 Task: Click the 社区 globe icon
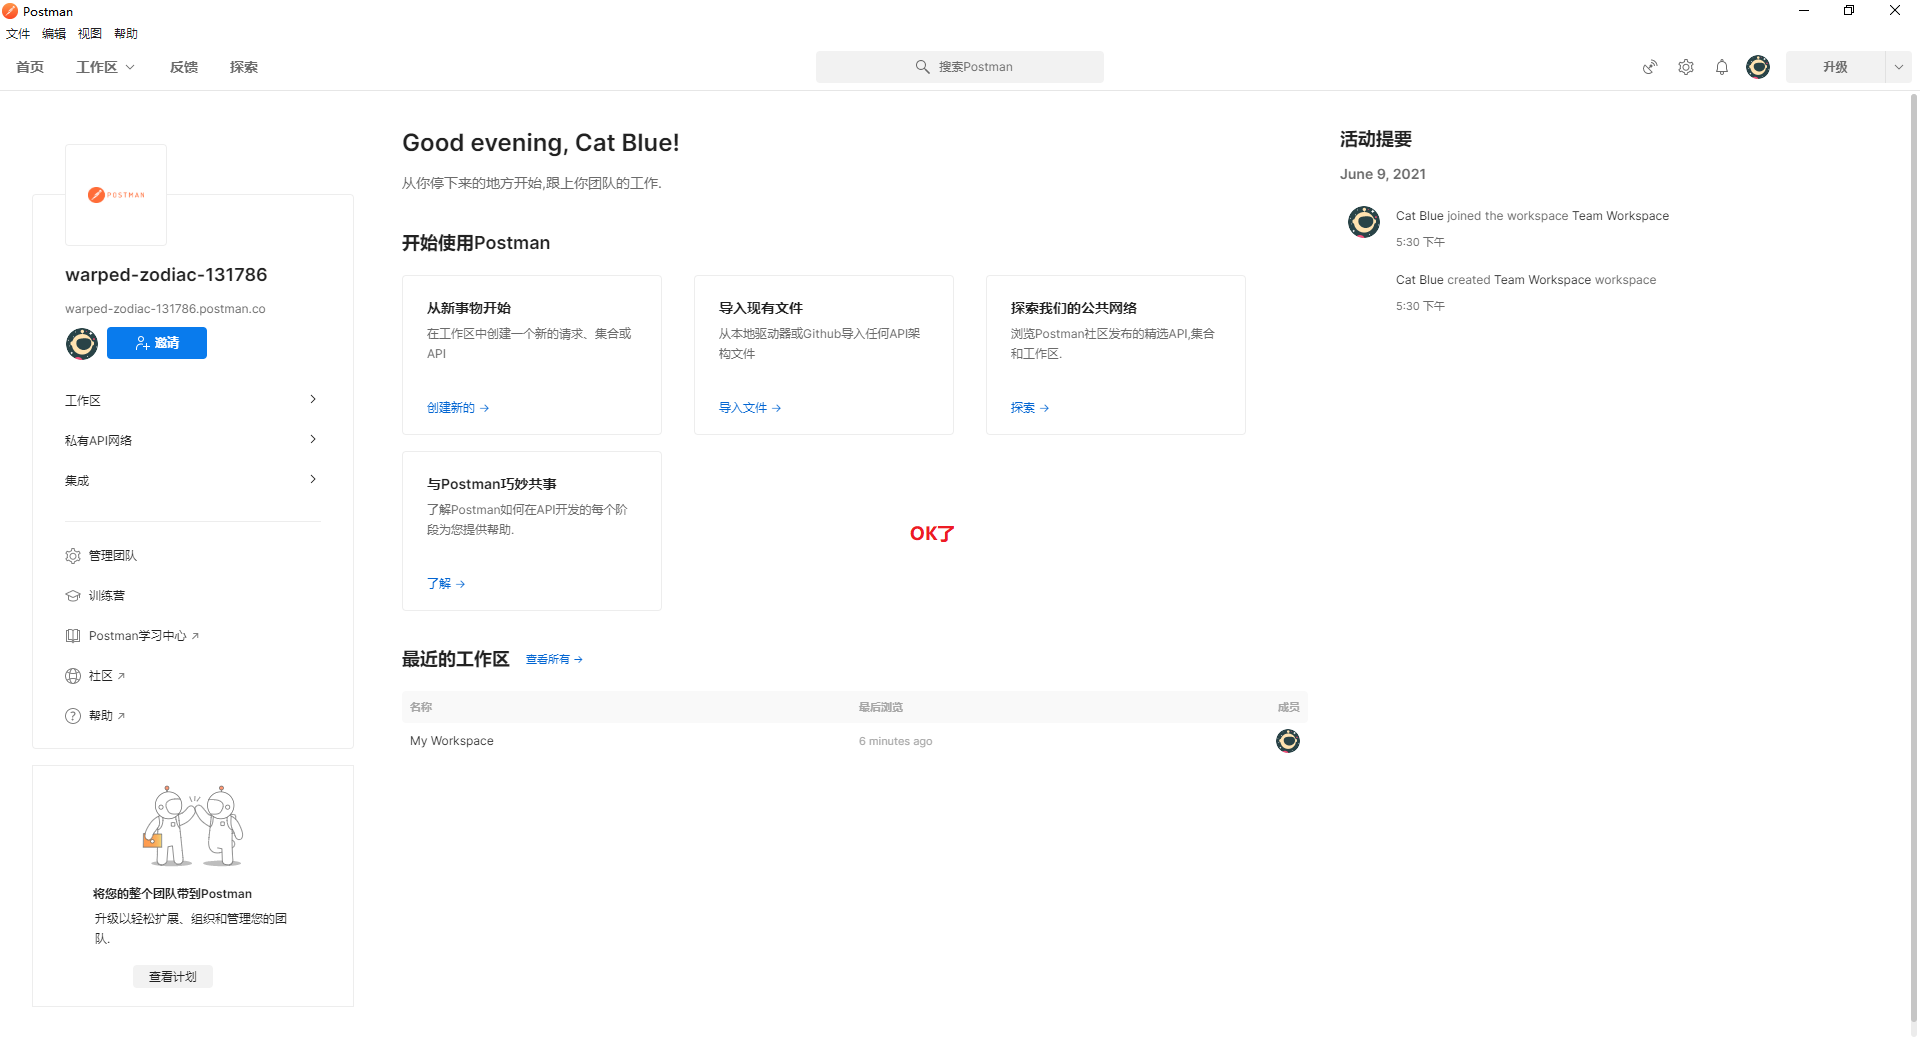pos(73,676)
